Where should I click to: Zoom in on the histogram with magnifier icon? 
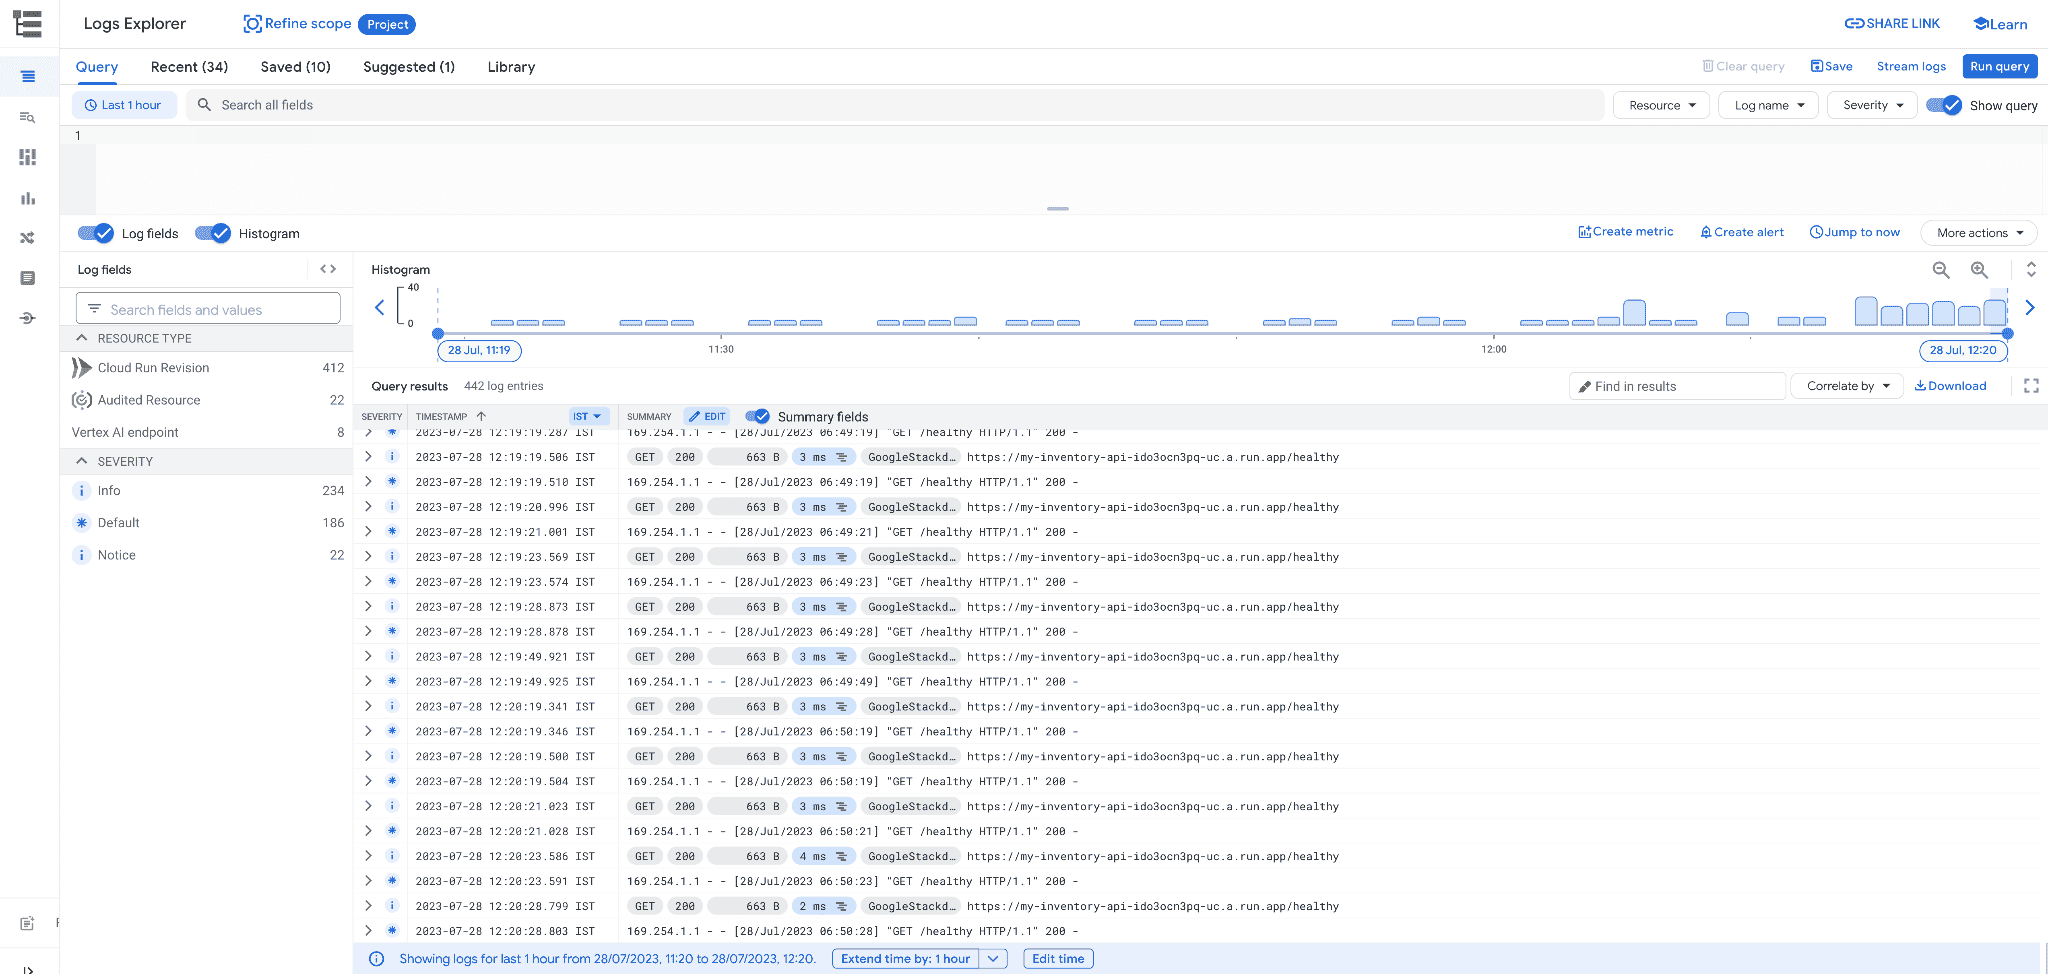click(1980, 270)
